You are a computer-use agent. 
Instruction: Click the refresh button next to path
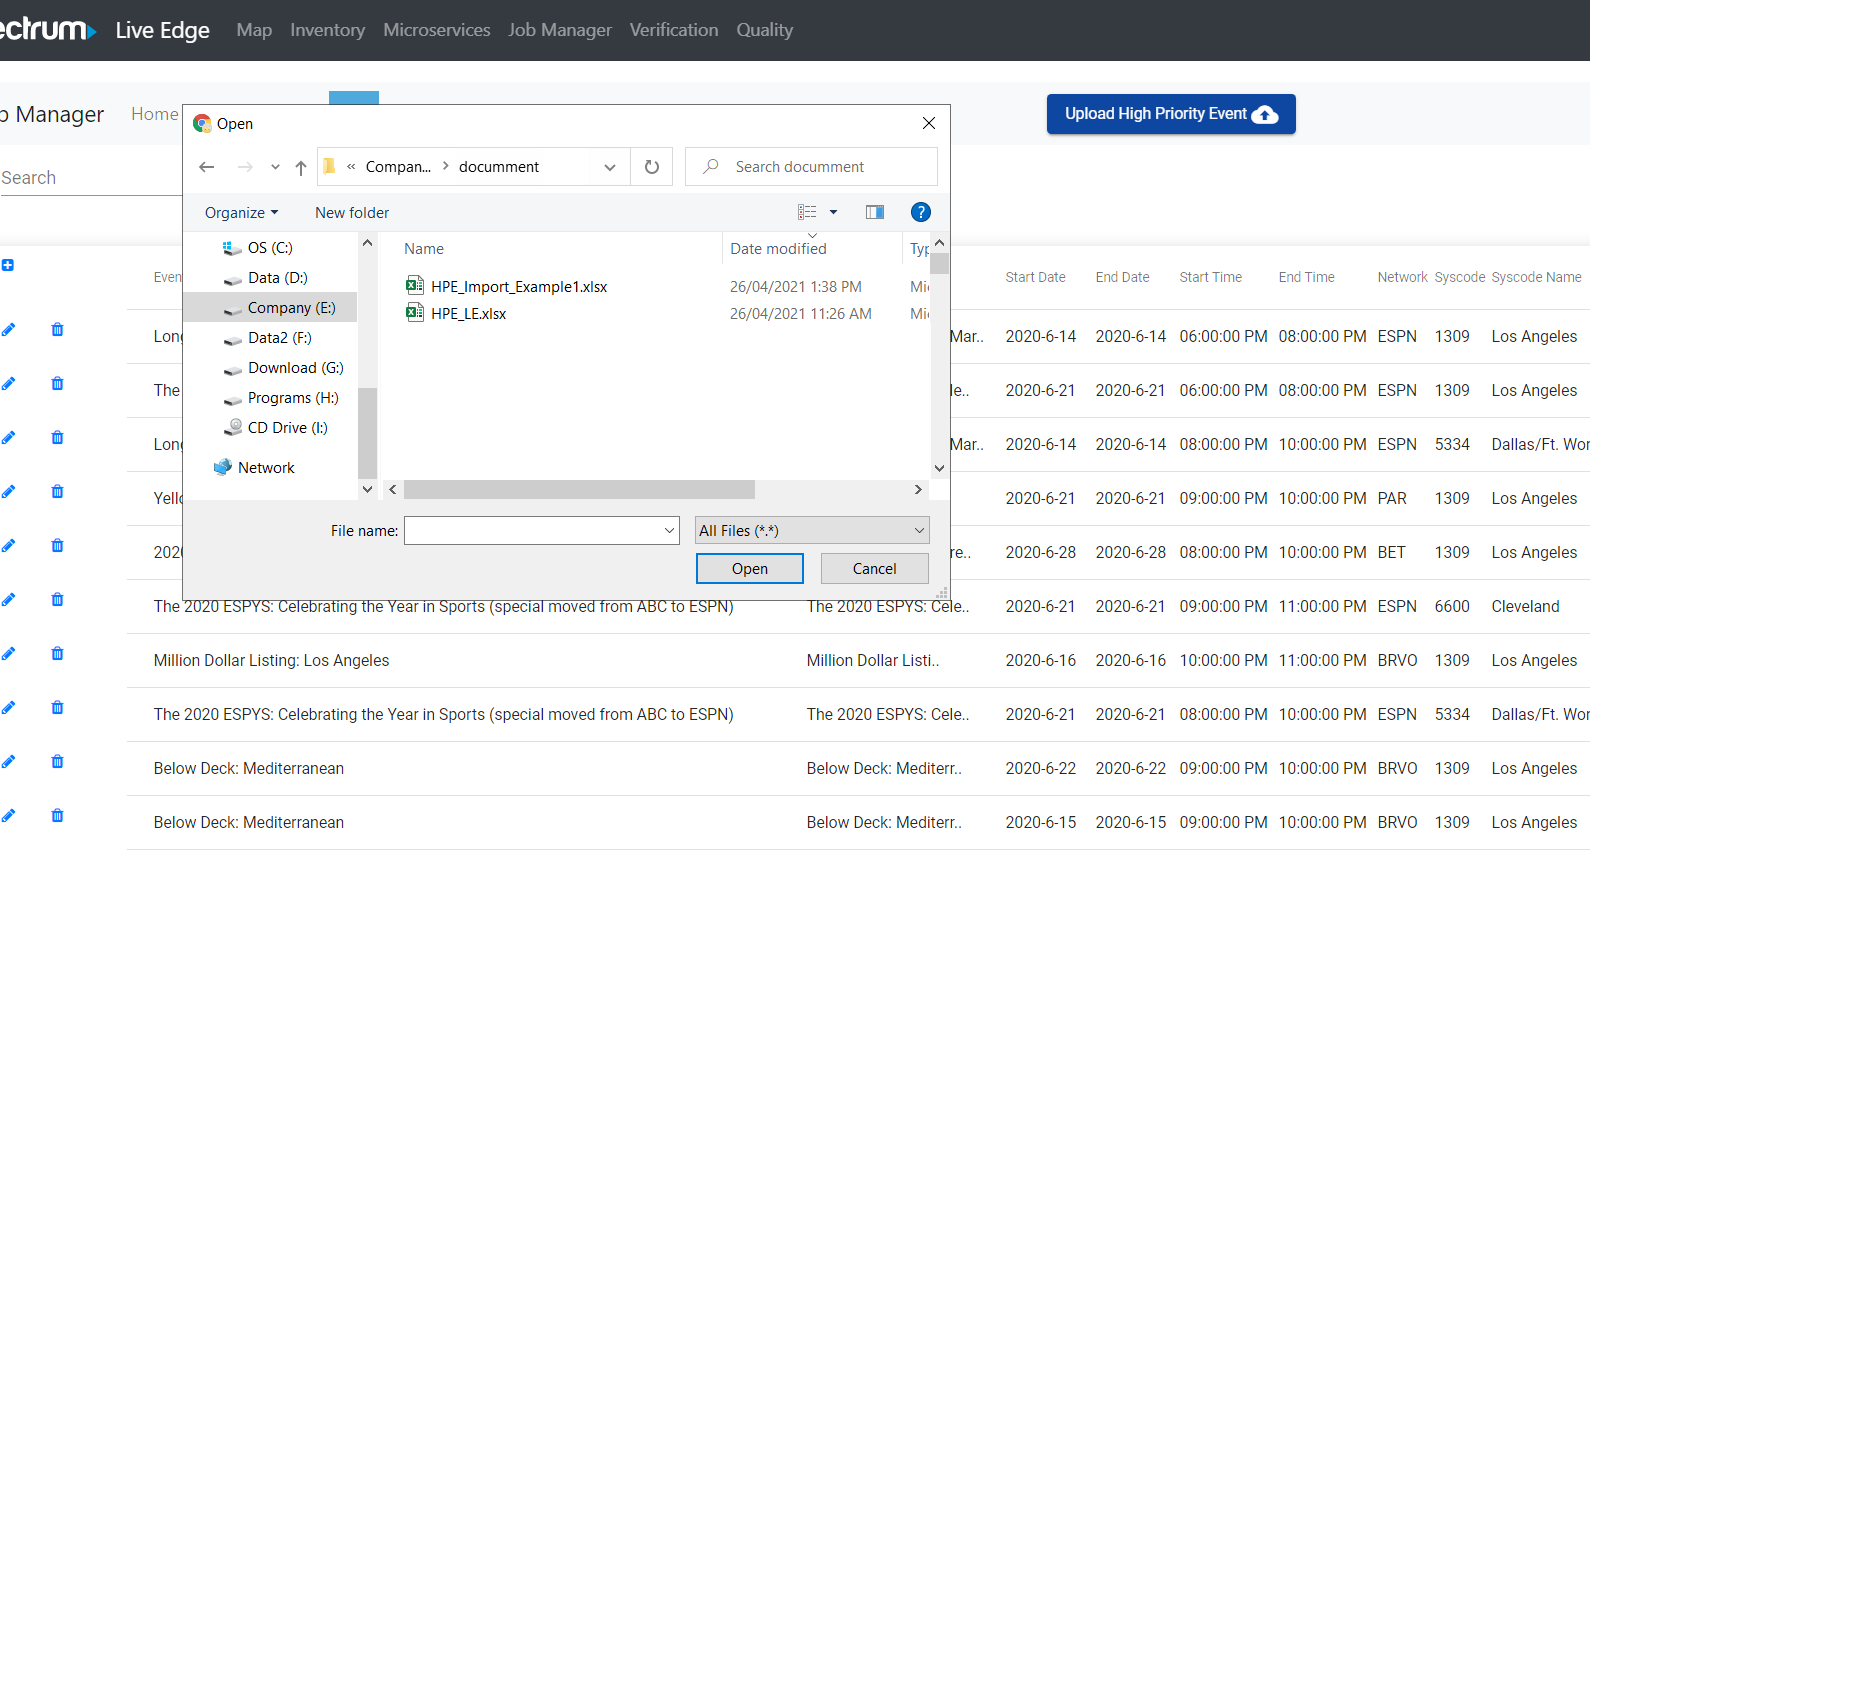[652, 167]
